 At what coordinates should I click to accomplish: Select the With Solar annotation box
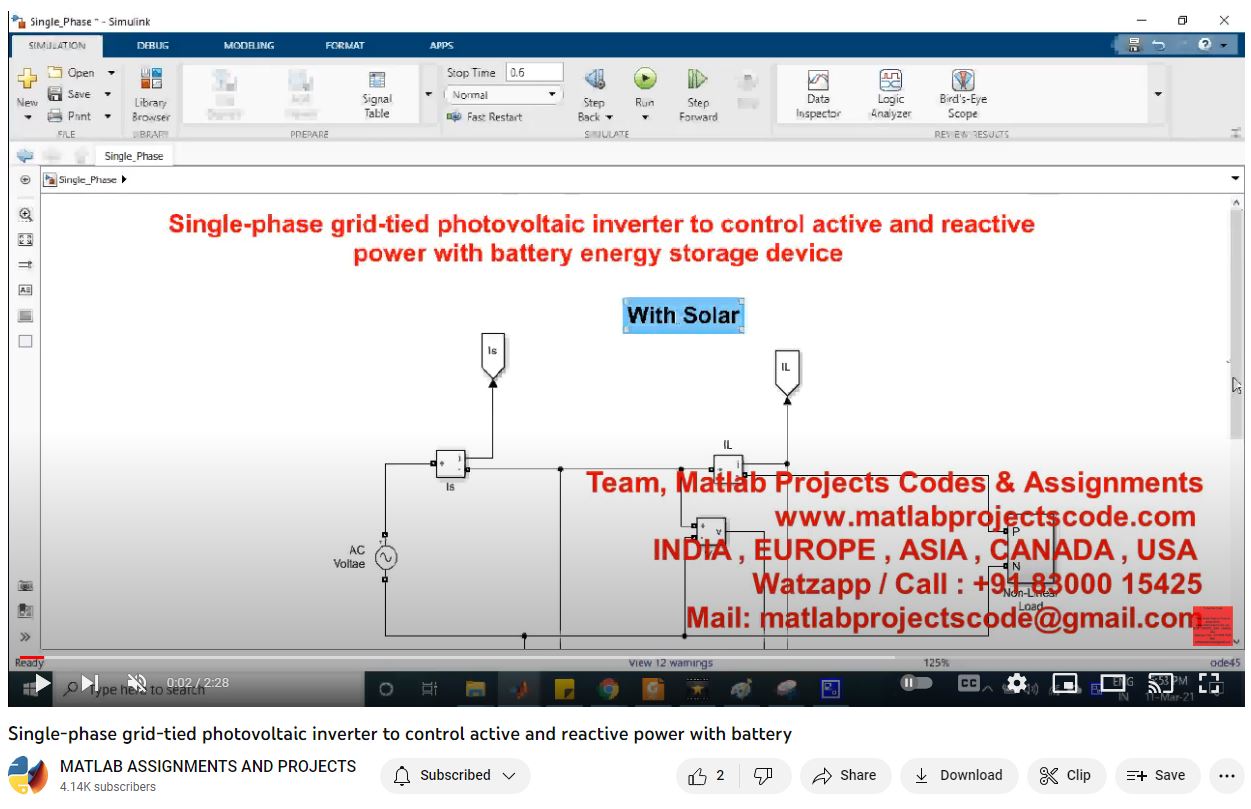[x=684, y=315]
